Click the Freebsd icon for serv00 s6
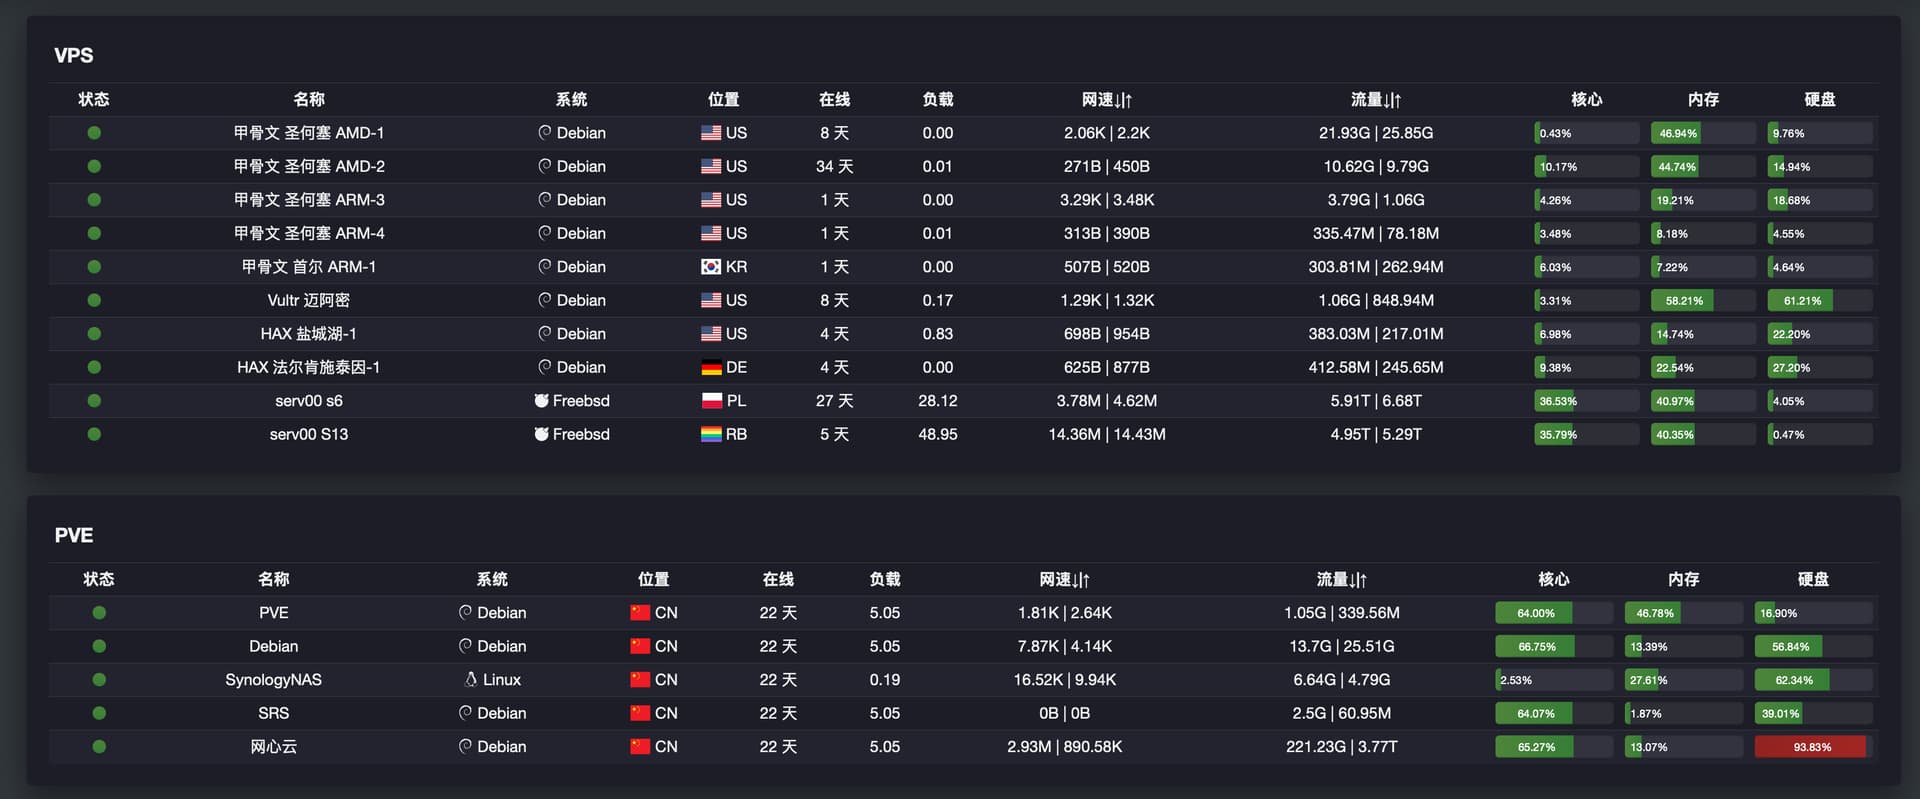The width and height of the screenshot is (1920, 799). click(541, 401)
